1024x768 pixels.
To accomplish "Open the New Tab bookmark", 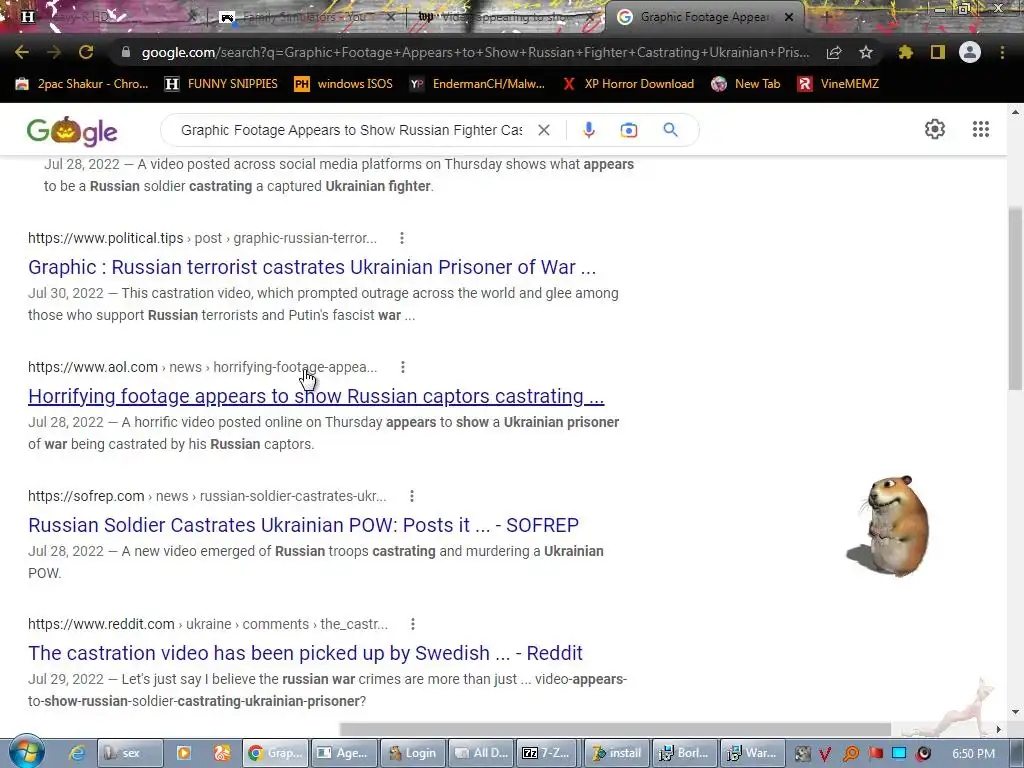I will coord(746,84).
